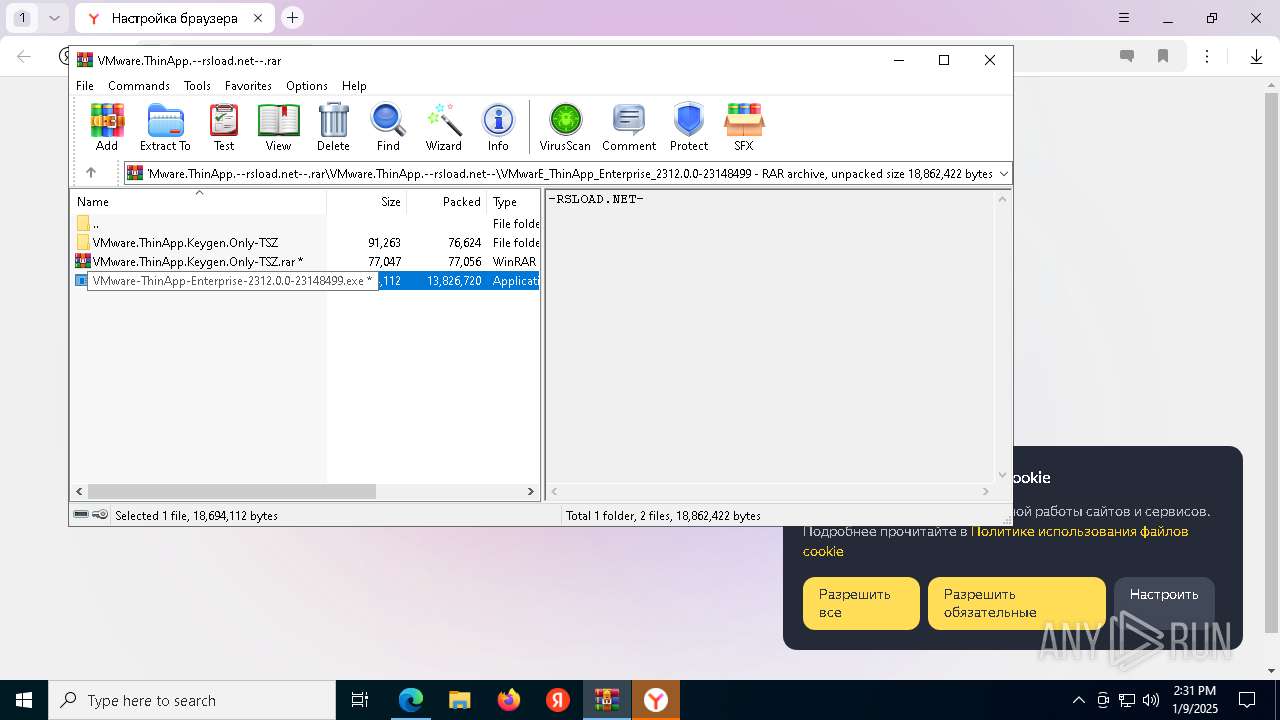Click file list scroll left arrow
1280x720 pixels.
[79, 492]
